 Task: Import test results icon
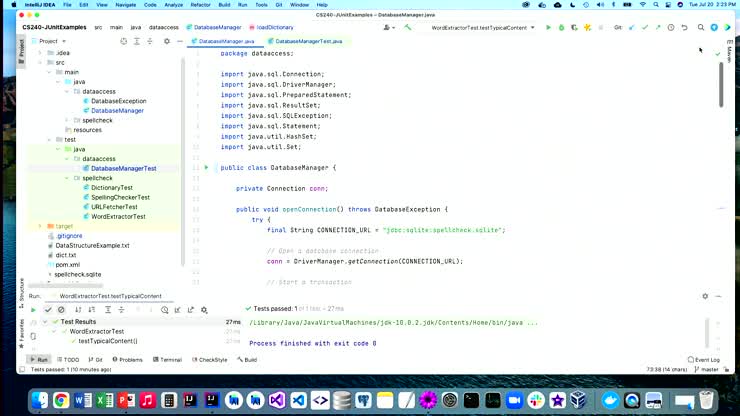[x=177, y=310]
